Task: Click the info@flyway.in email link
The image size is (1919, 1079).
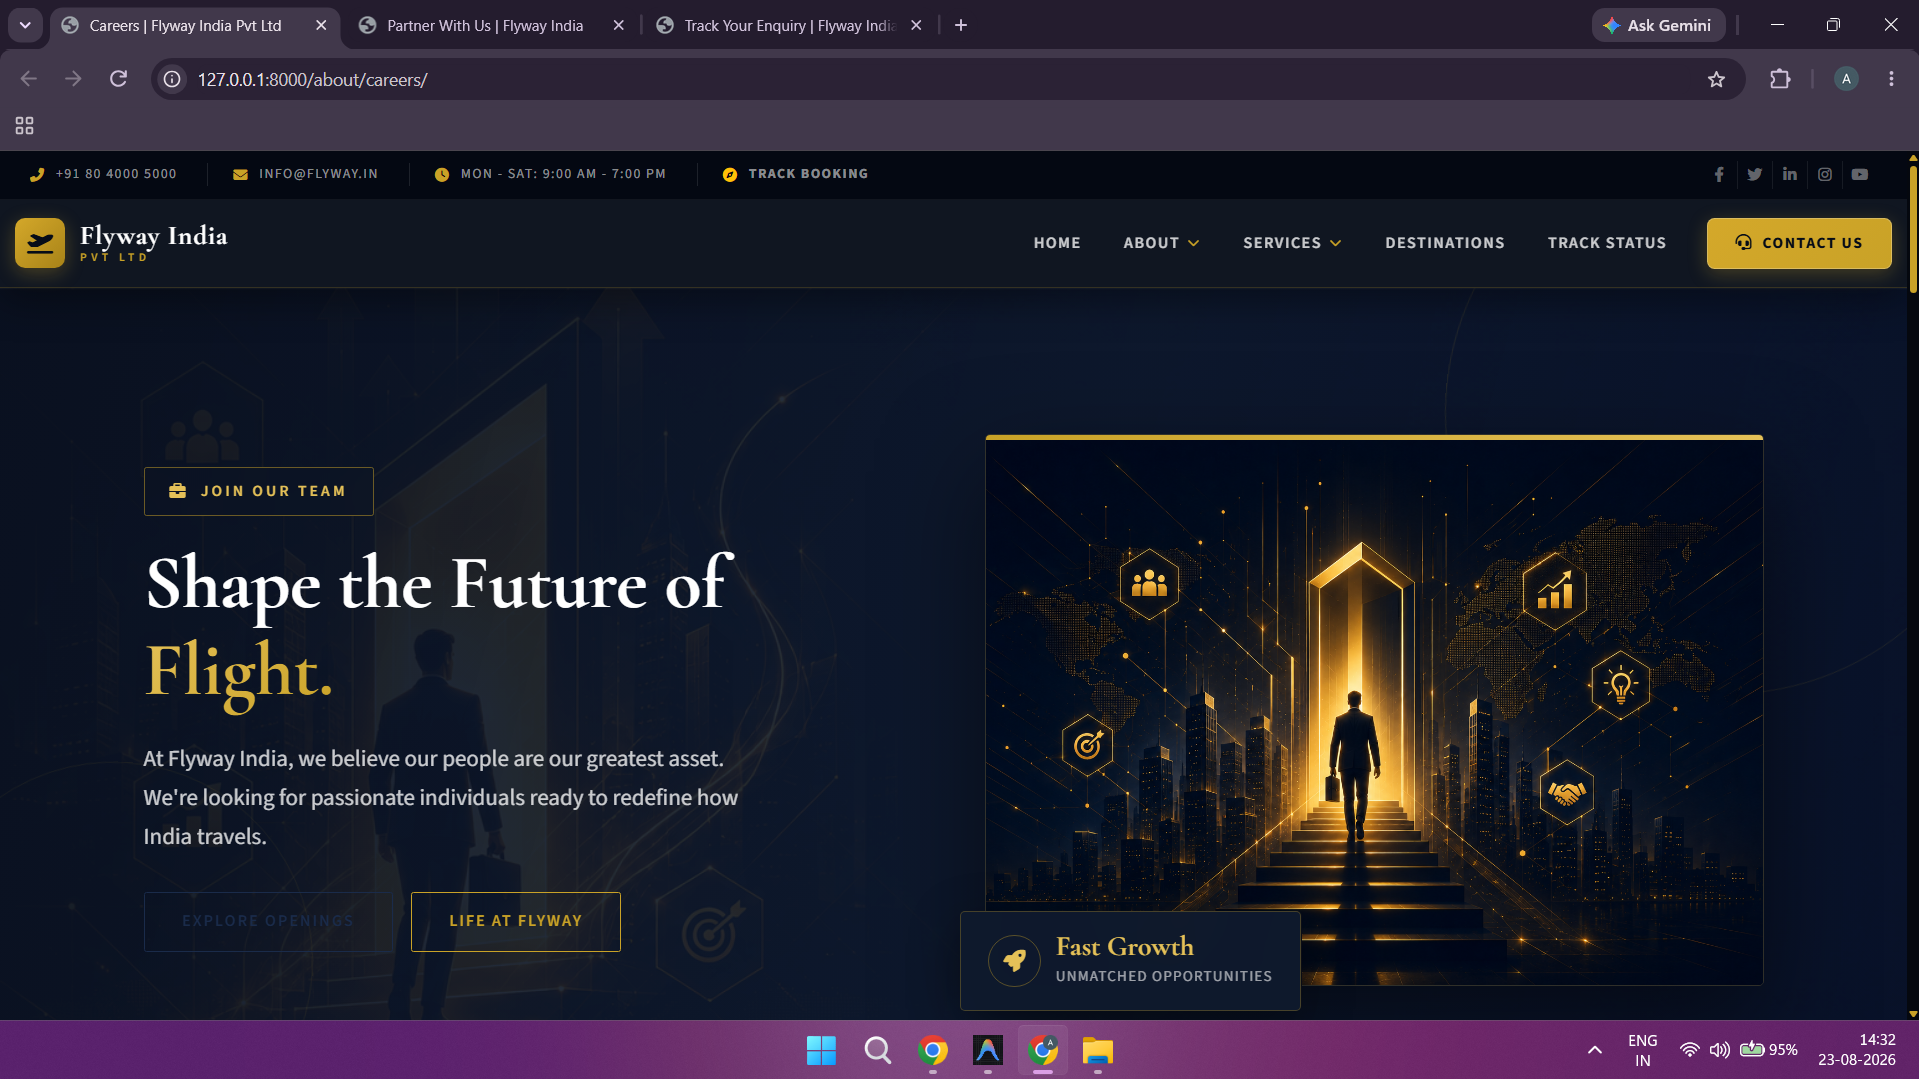Action: [305, 174]
